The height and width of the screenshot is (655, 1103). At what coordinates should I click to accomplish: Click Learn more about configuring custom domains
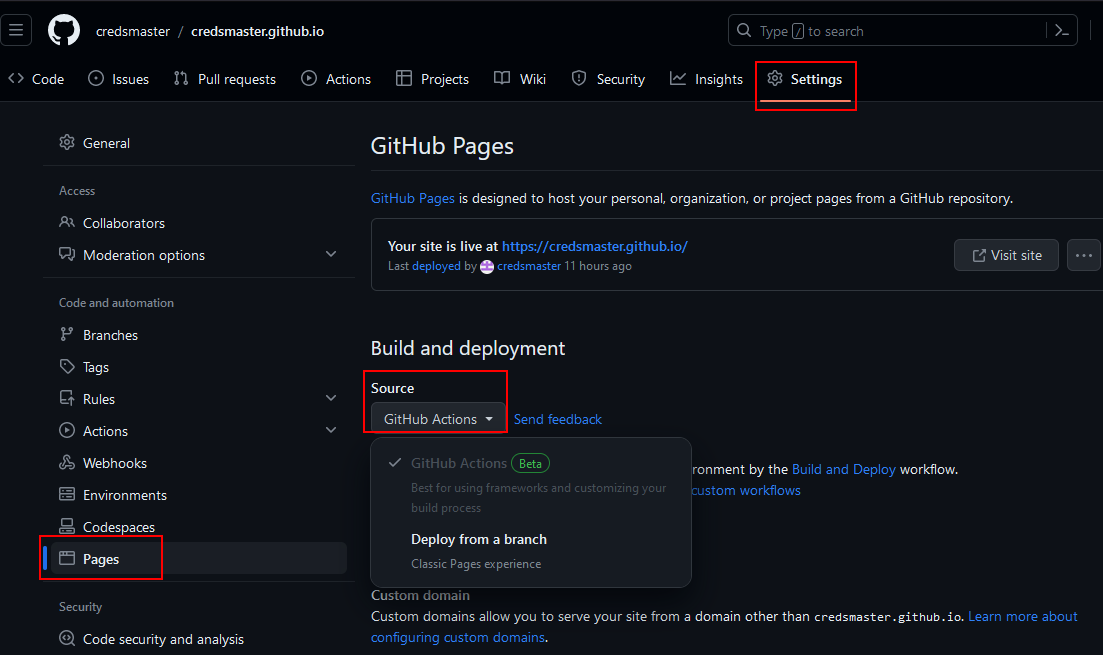1023,616
